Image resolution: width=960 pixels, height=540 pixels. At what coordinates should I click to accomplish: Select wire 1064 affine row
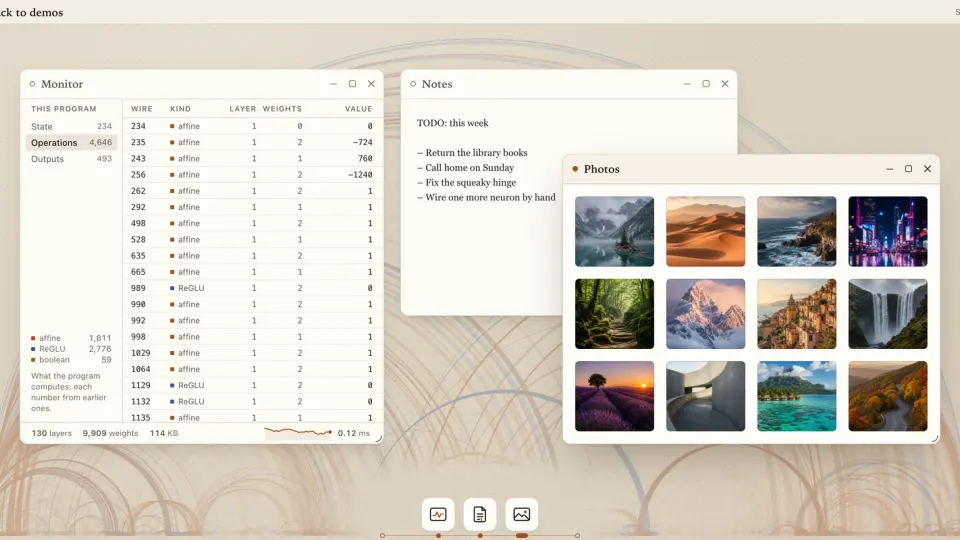pyautogui.click(x=253, y=369)
